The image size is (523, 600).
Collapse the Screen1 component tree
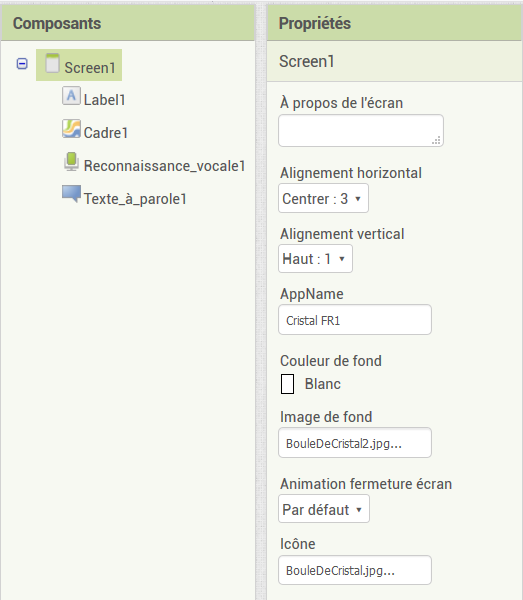click(x=22, y=64)
